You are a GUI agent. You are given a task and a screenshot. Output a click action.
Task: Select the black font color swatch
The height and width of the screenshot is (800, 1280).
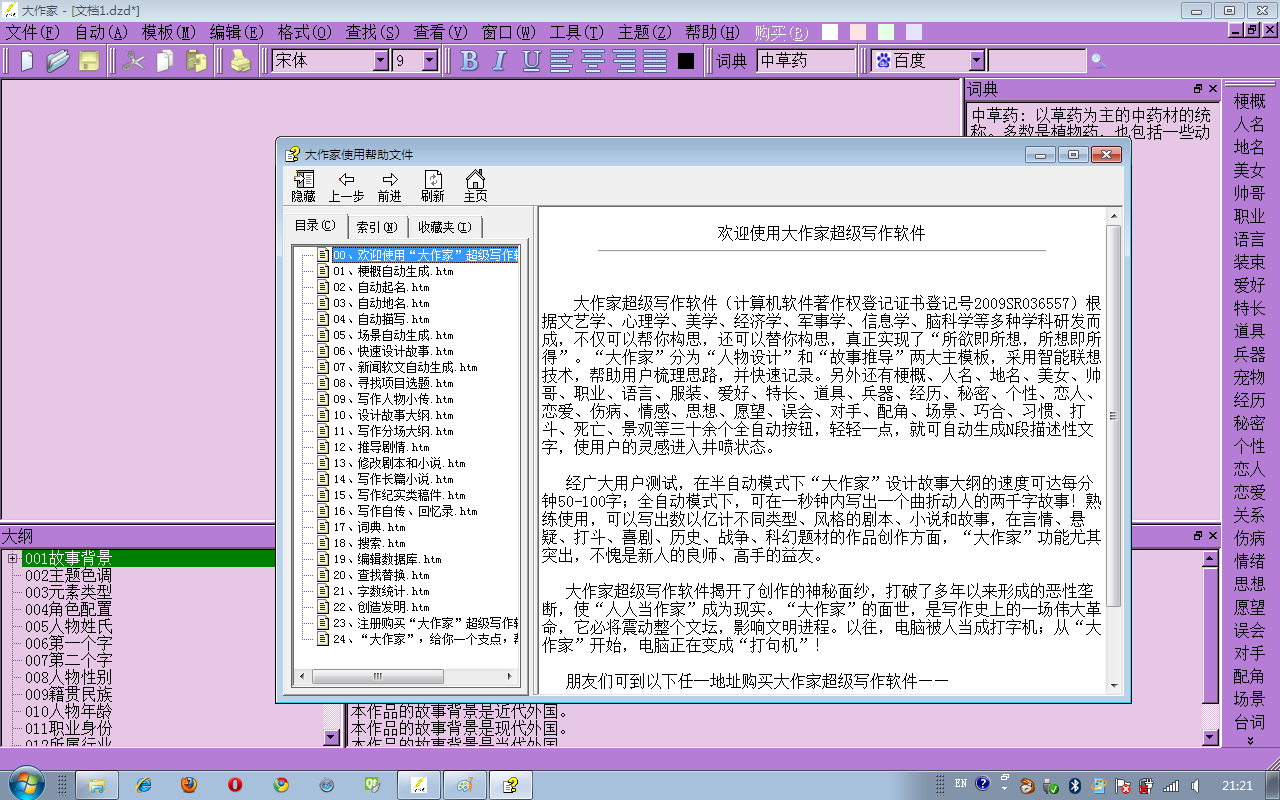click(x=686, y=61)
